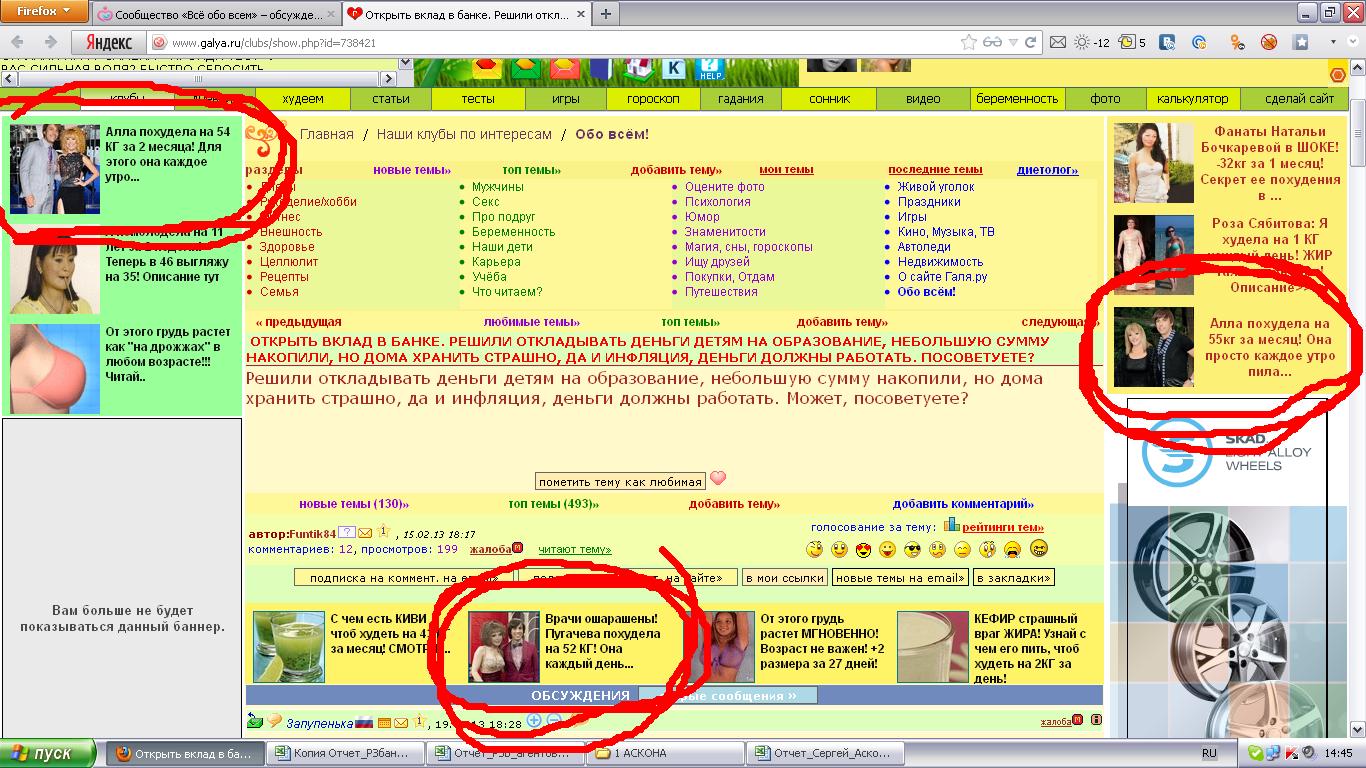Expand the toolbar overflow dropdown arrow
The width and height of the screenshot is (1366, 768).
(1334, 43)
